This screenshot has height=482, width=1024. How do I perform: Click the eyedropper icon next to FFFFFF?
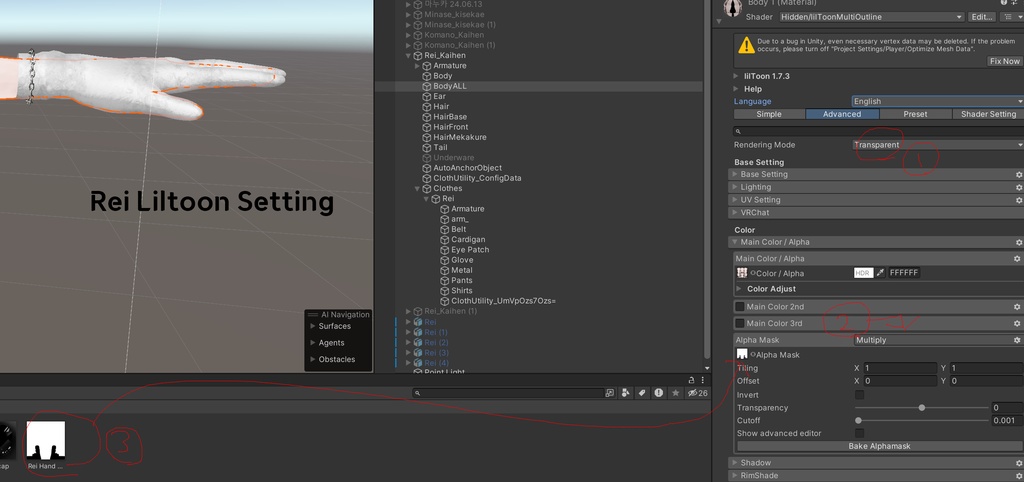(x=880, y=273)
